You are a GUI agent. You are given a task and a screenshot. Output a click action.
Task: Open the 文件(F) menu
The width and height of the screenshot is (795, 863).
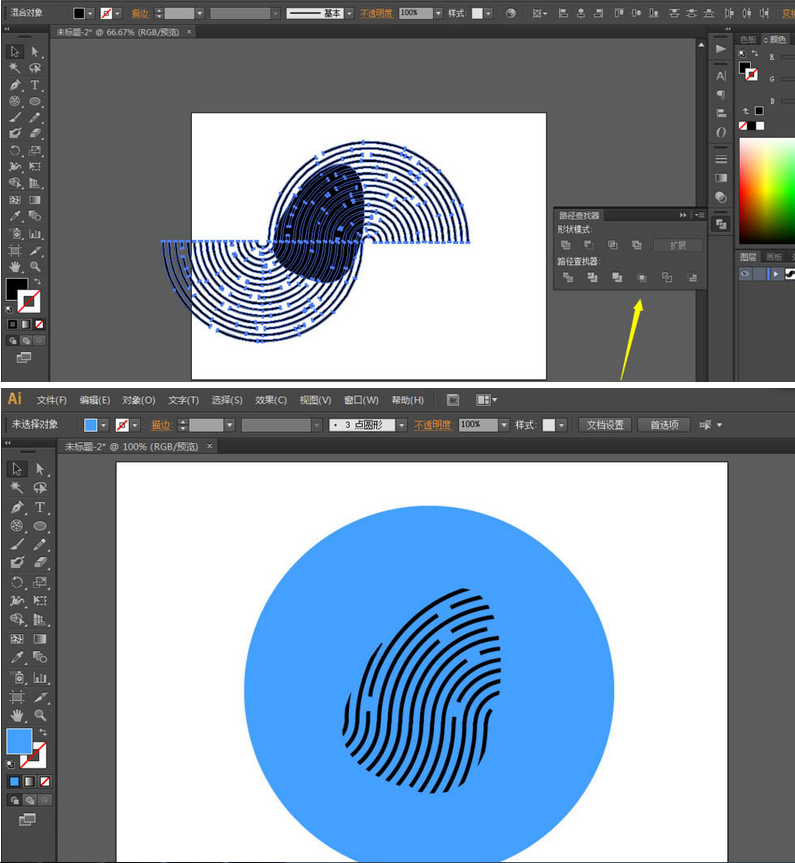[x=51, y=400]
